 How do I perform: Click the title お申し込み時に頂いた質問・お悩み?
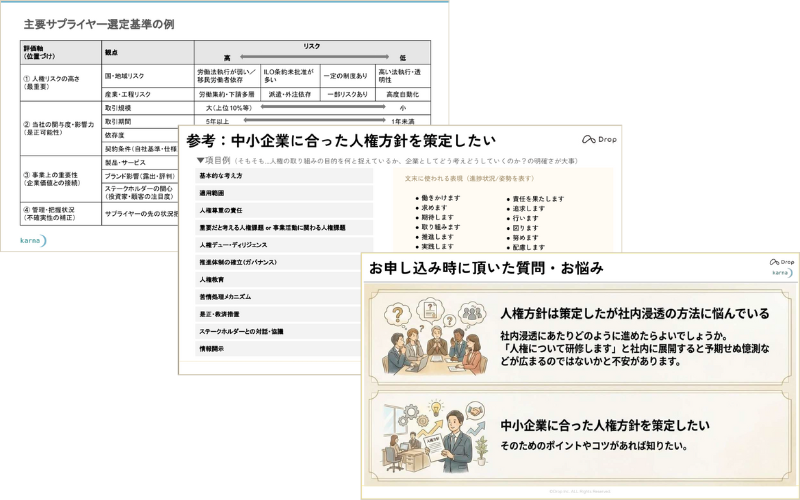coord(486,268)
